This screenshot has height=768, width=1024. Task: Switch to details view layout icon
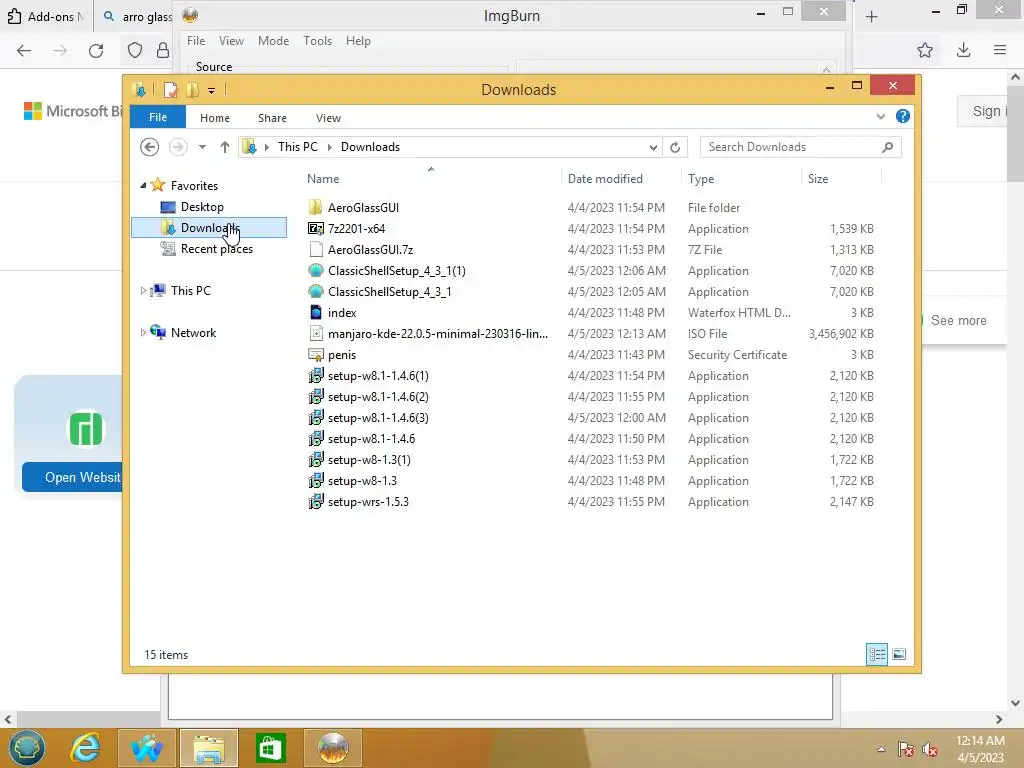(x=876, y=654)
